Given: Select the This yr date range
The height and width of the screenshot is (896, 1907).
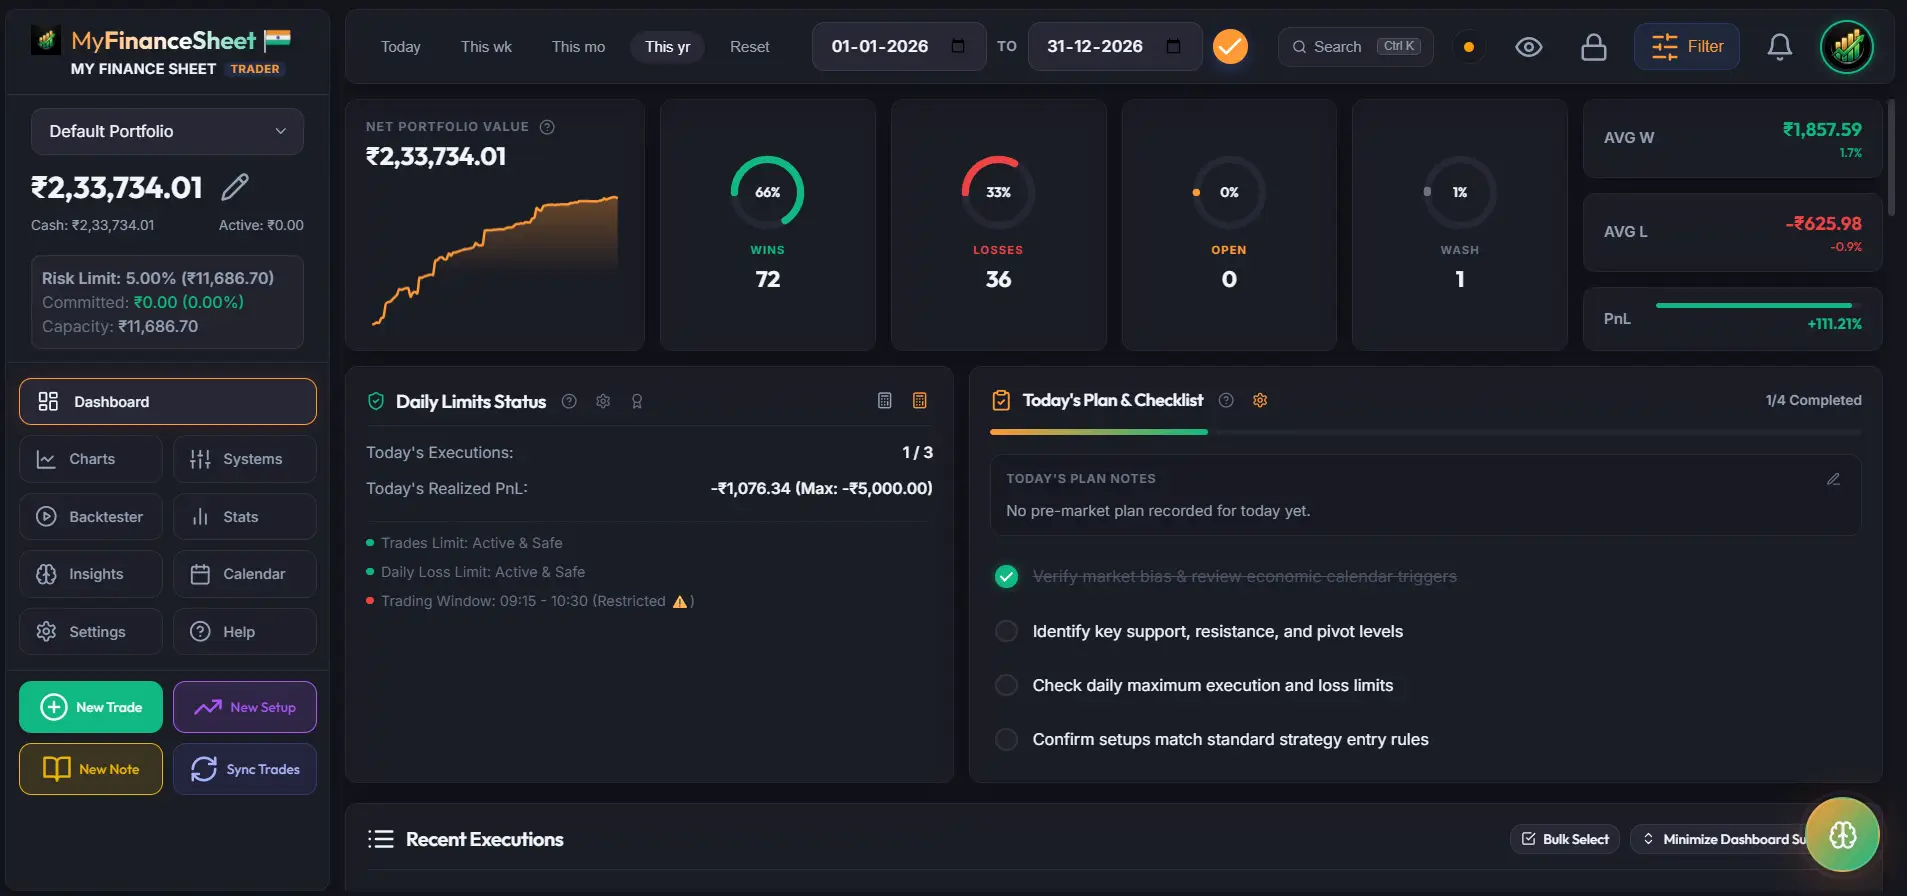Looking at the screenshot, I should click(667, 47).
